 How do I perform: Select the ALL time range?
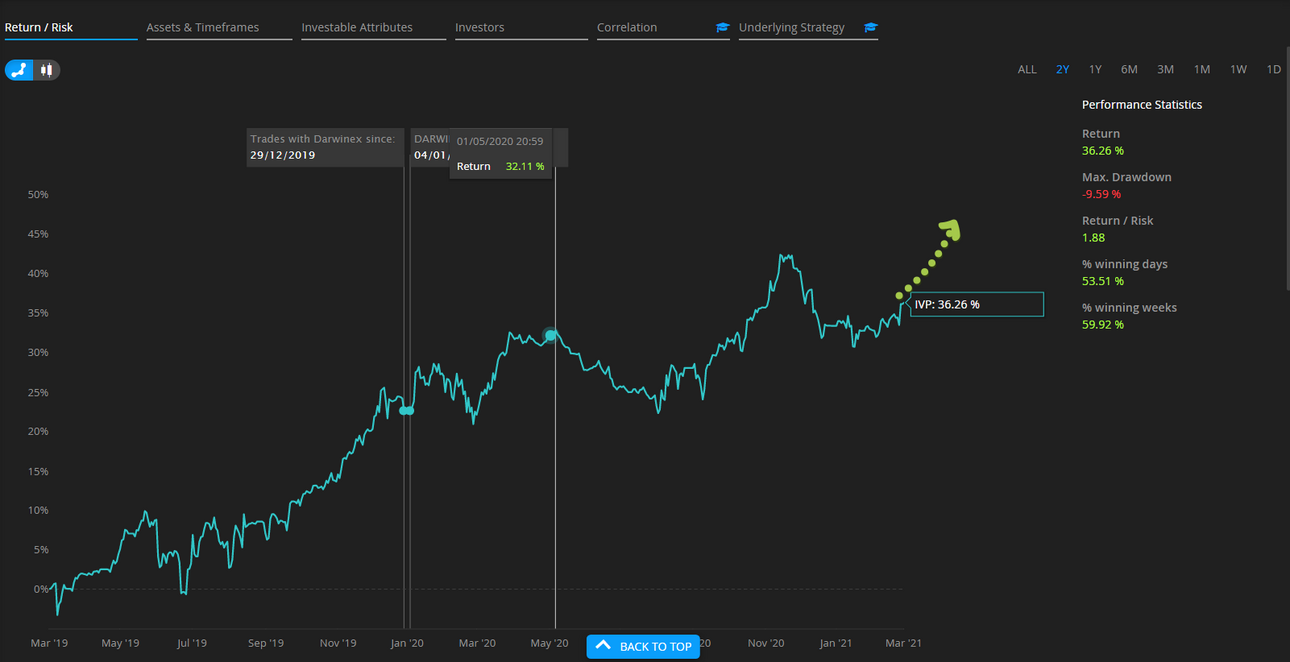(x=1027, y=69)
